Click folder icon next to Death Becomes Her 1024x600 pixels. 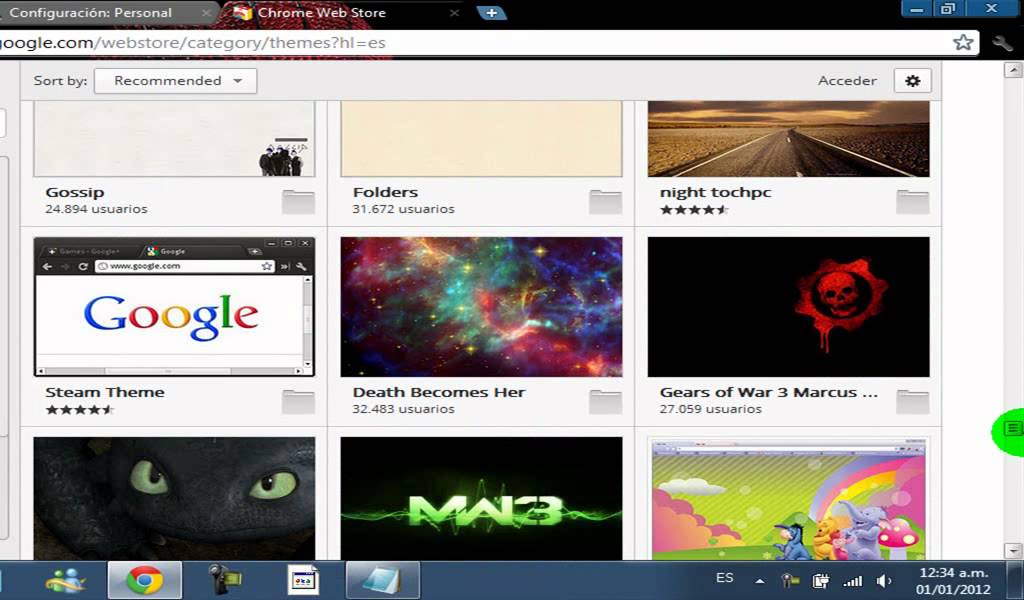coord(605,402)
